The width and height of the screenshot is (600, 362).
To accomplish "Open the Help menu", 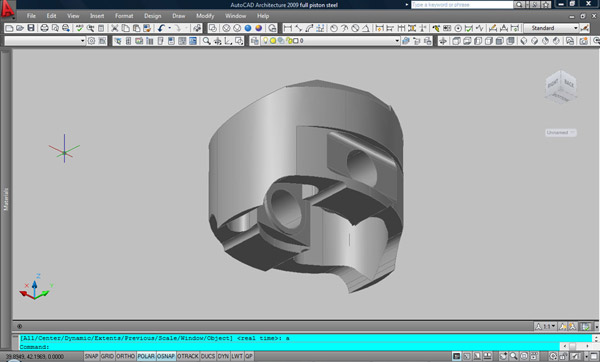I will [263, 16].
